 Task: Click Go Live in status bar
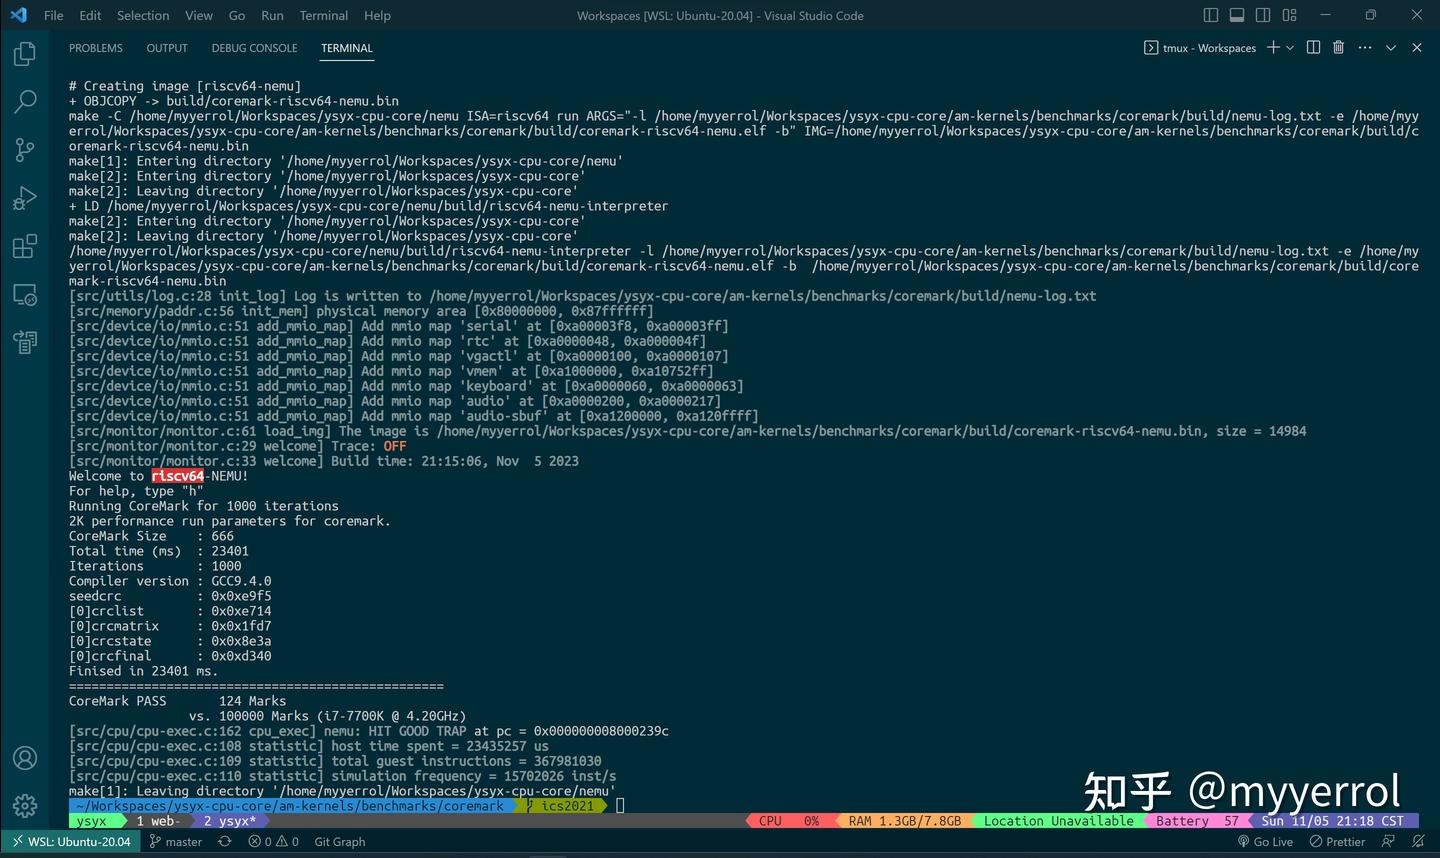(1265, 842)
